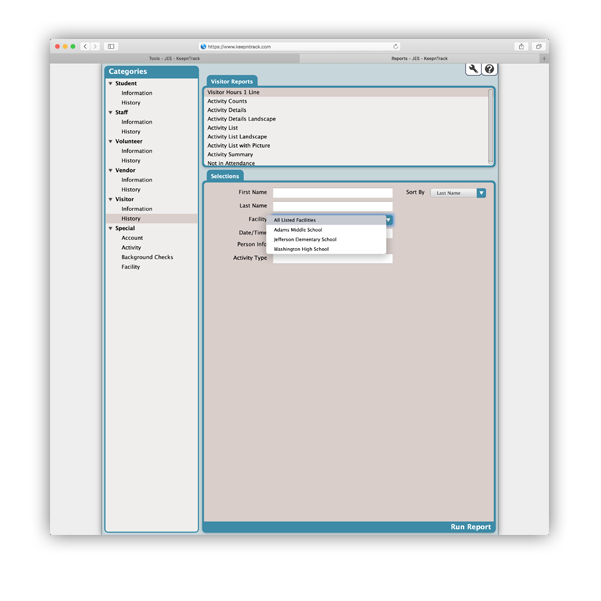Click the Visitor Reports list scrollbar
This screenshot has width=601, height=601.
tap(490, 126)
